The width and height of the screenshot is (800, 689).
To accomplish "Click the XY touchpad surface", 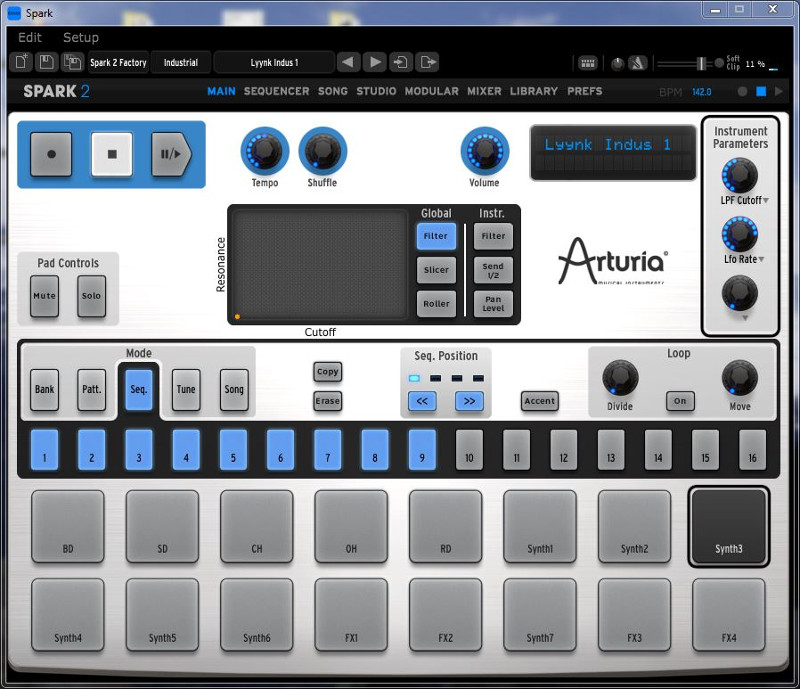I will (320, 265).
